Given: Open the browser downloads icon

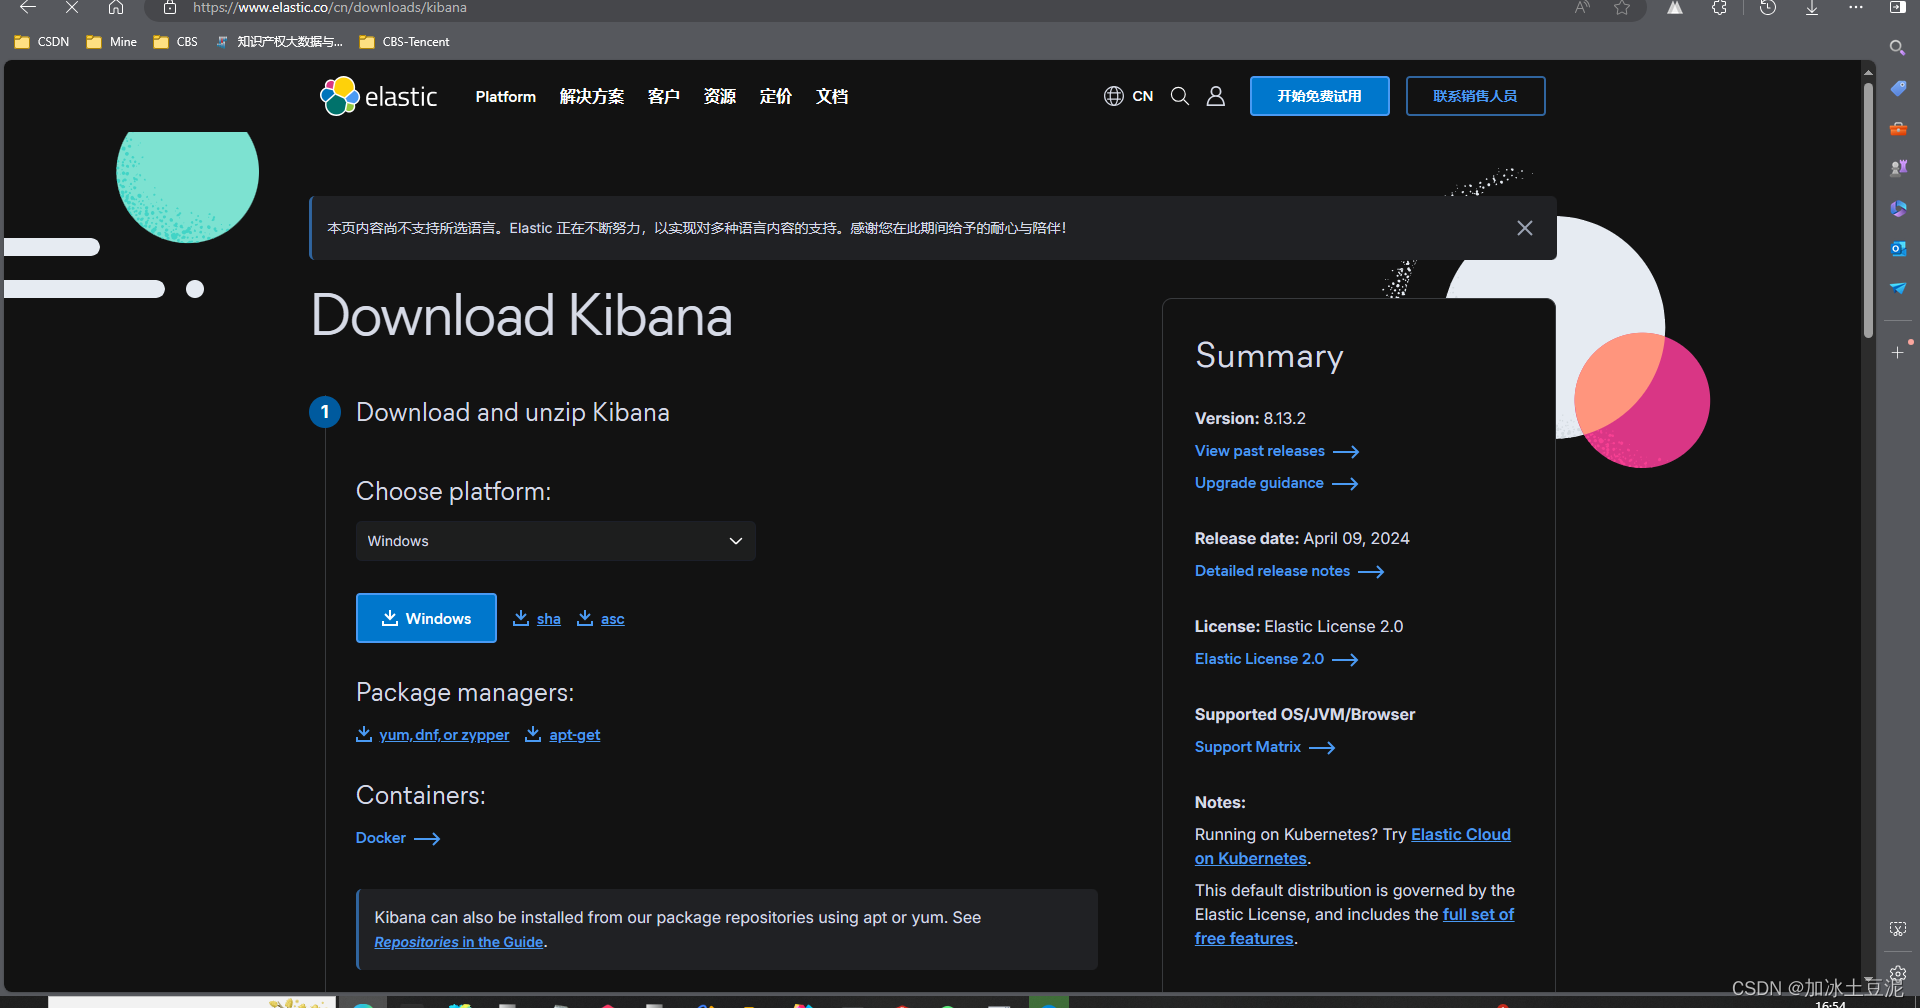Looking at the screenshot, I should pos(1812,7).
